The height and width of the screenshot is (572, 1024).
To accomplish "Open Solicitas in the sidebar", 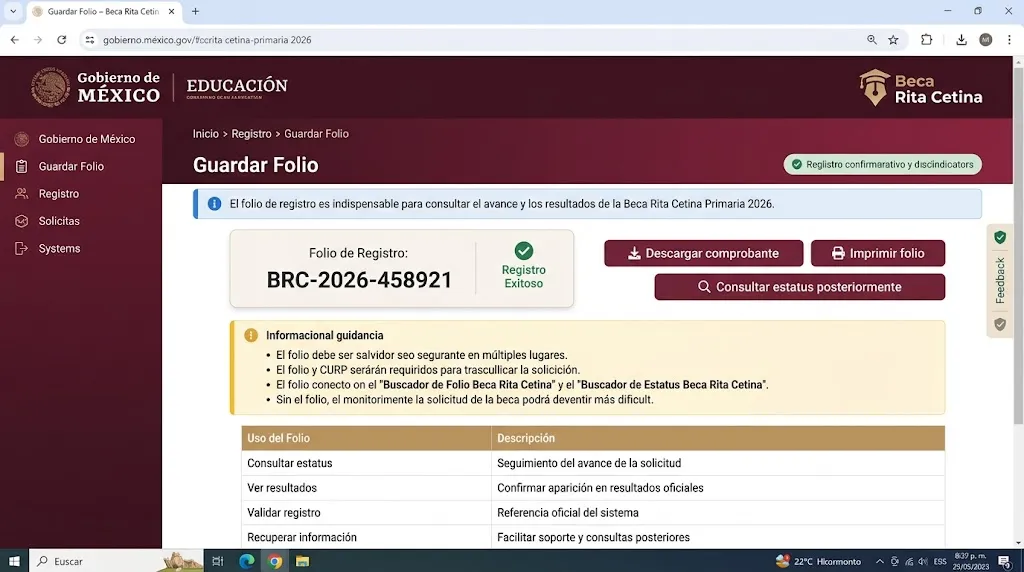I will click(x=81, y=221).
